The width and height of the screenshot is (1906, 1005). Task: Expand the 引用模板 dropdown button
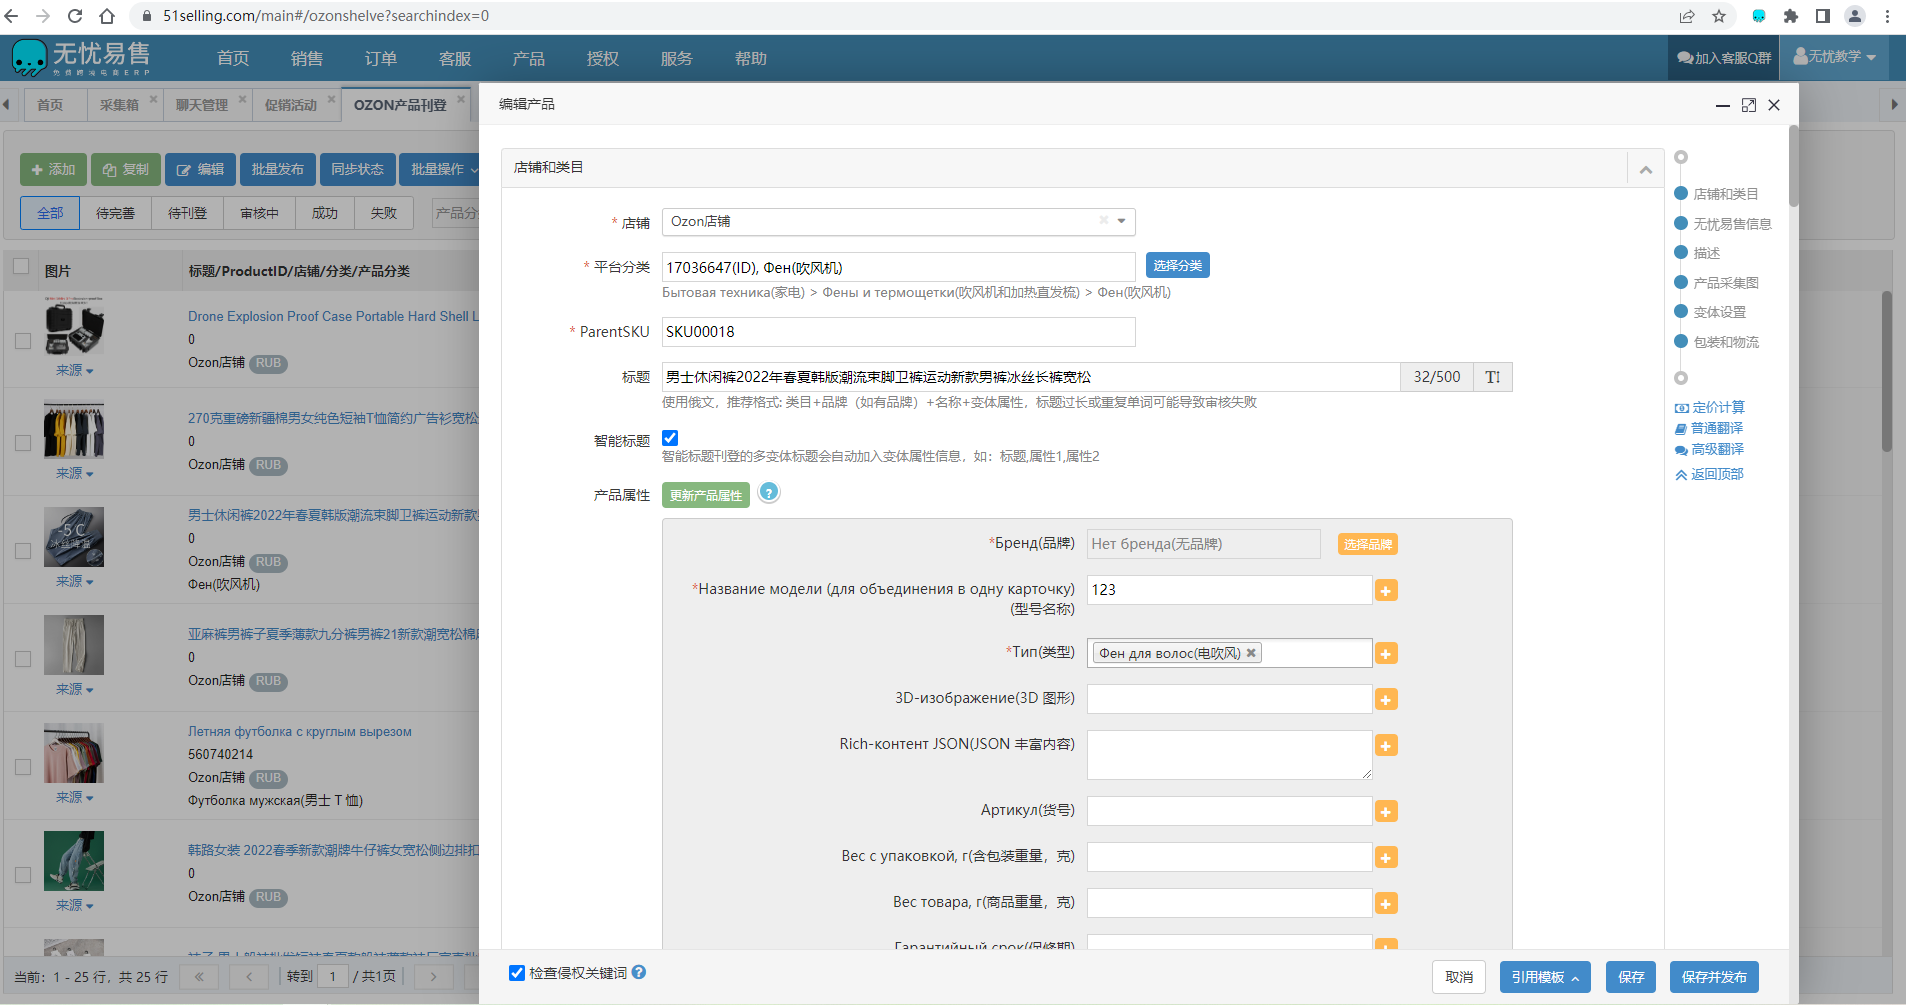pyautogui.click(x=1544, y=977)
